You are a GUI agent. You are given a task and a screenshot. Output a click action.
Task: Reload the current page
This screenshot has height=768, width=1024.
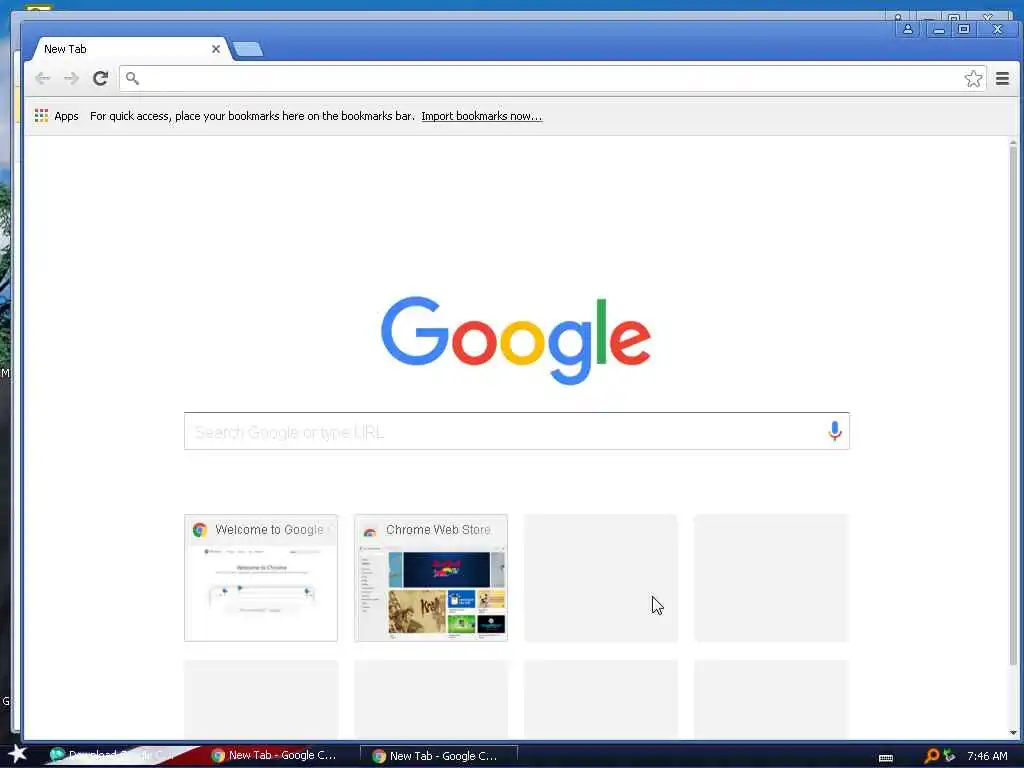[x=100, y=78]
